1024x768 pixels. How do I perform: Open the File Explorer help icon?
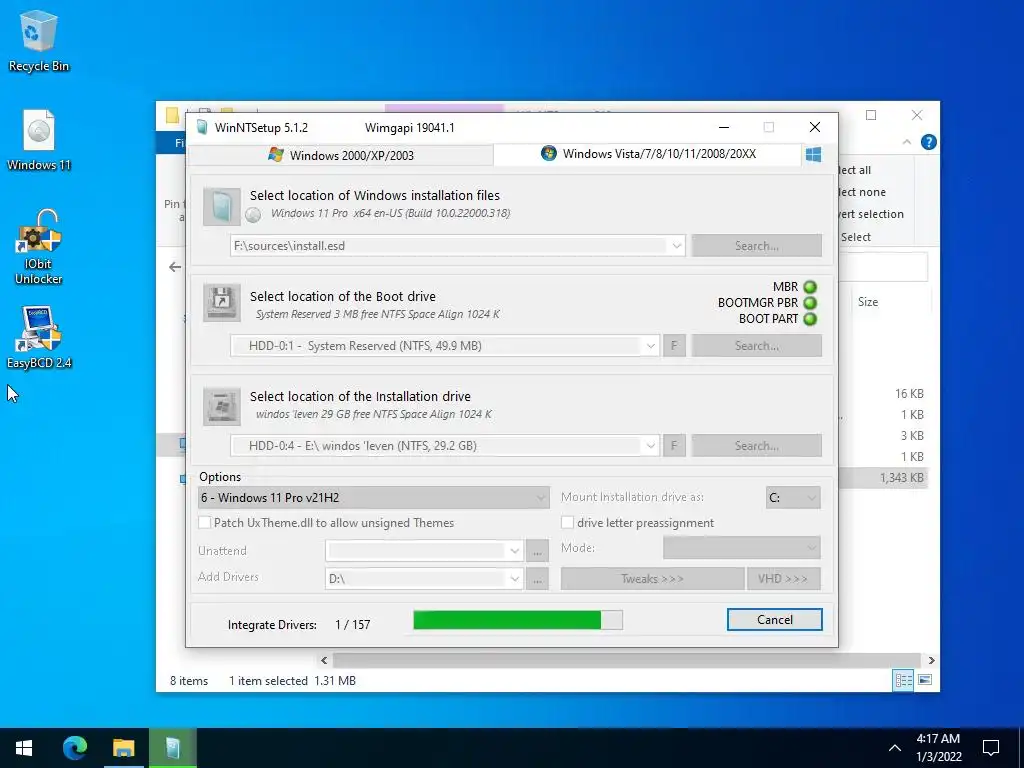pos(928,142)
